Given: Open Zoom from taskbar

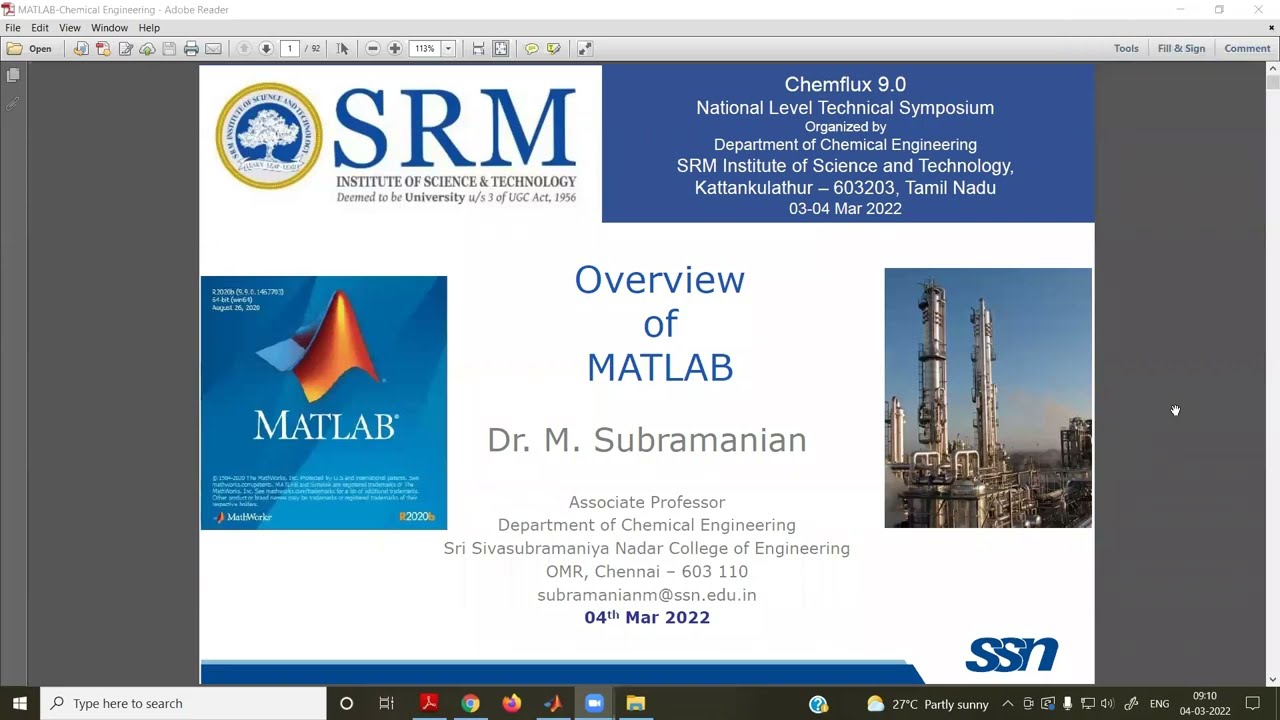Looking at the screenshot, I should [594, 703].
